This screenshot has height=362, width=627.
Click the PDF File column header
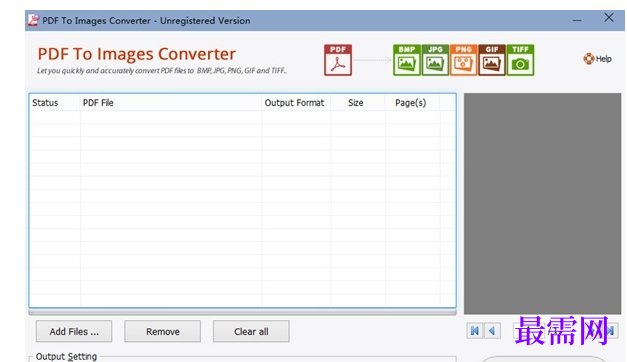click(171, 103)
